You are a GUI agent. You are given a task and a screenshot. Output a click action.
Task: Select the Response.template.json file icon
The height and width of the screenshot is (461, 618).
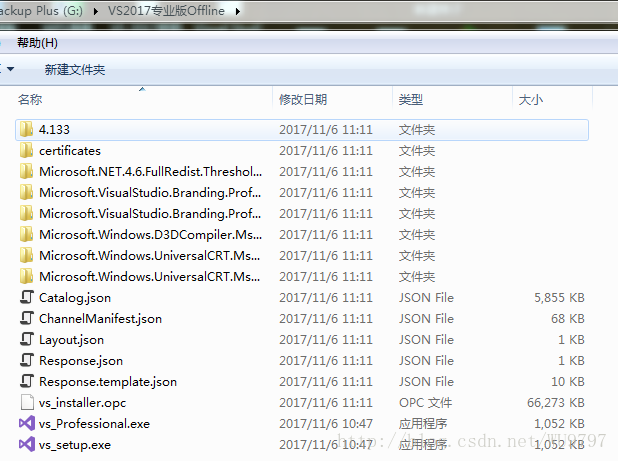[27, 381]
